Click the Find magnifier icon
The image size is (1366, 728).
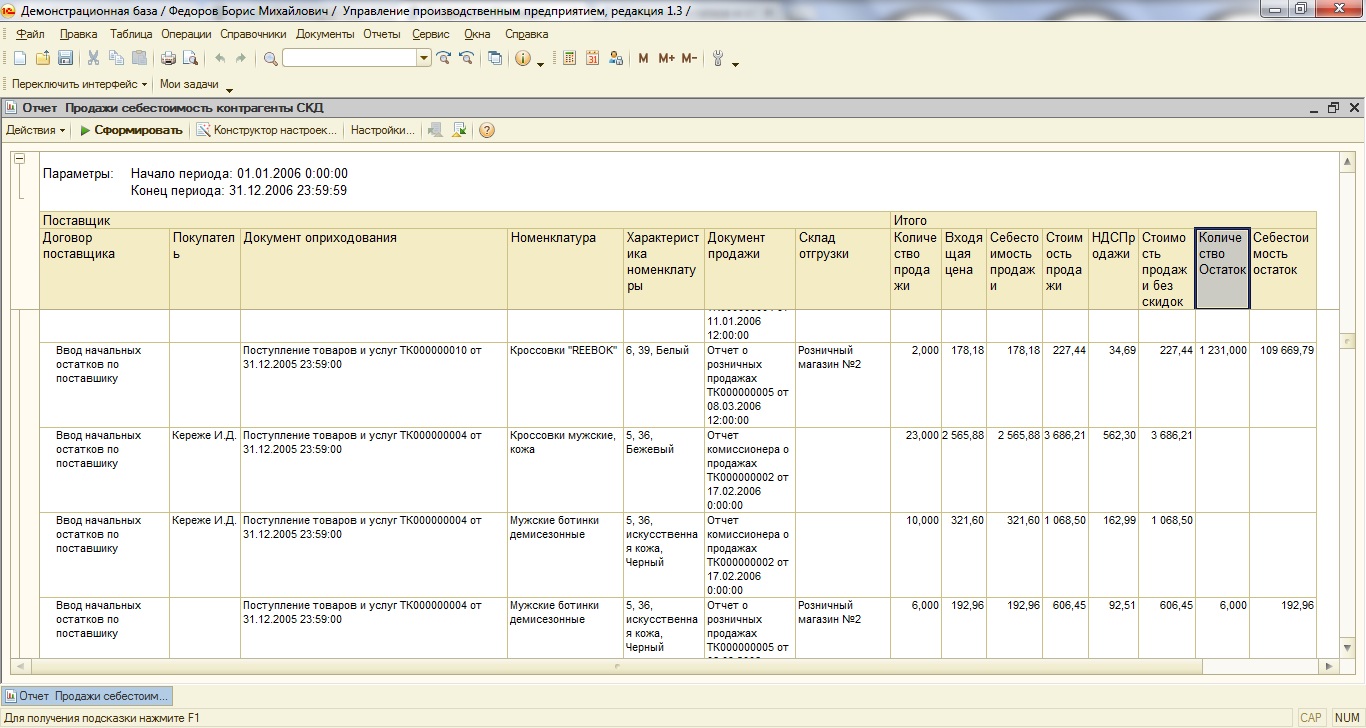click(x=270, y=59)
